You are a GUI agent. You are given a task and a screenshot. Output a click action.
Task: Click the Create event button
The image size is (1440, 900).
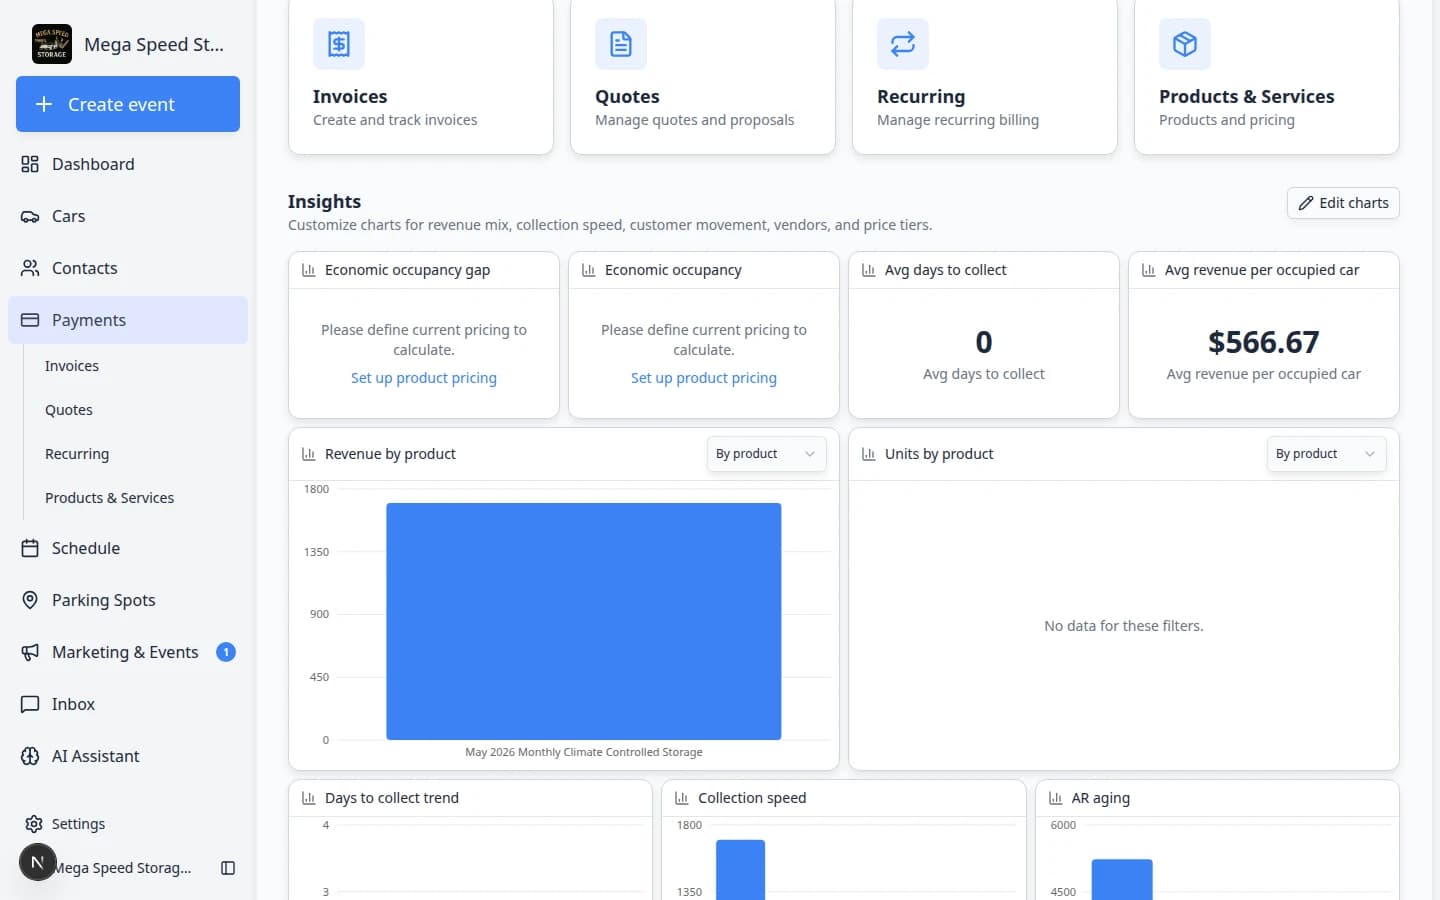coord(128,104)
